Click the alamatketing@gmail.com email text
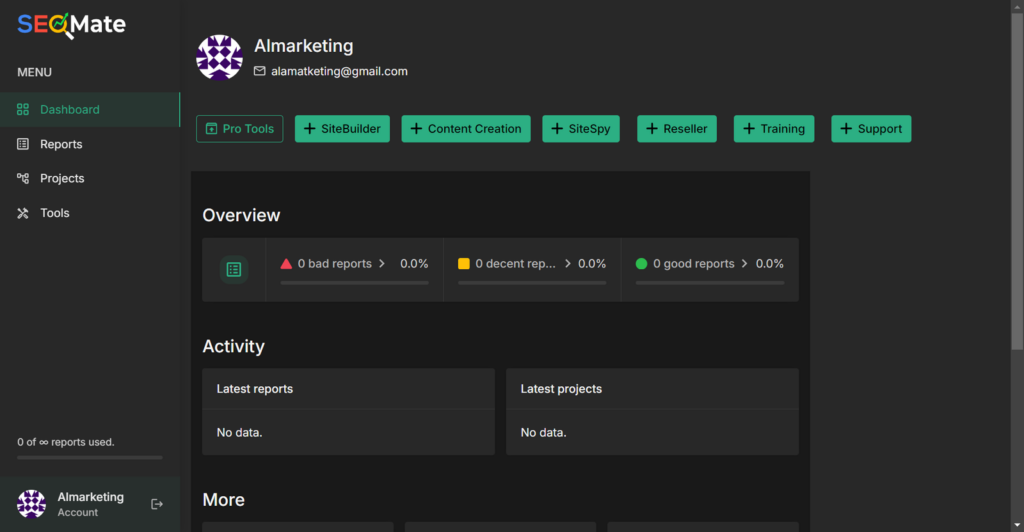1024x532 pixels. [339, 71]
